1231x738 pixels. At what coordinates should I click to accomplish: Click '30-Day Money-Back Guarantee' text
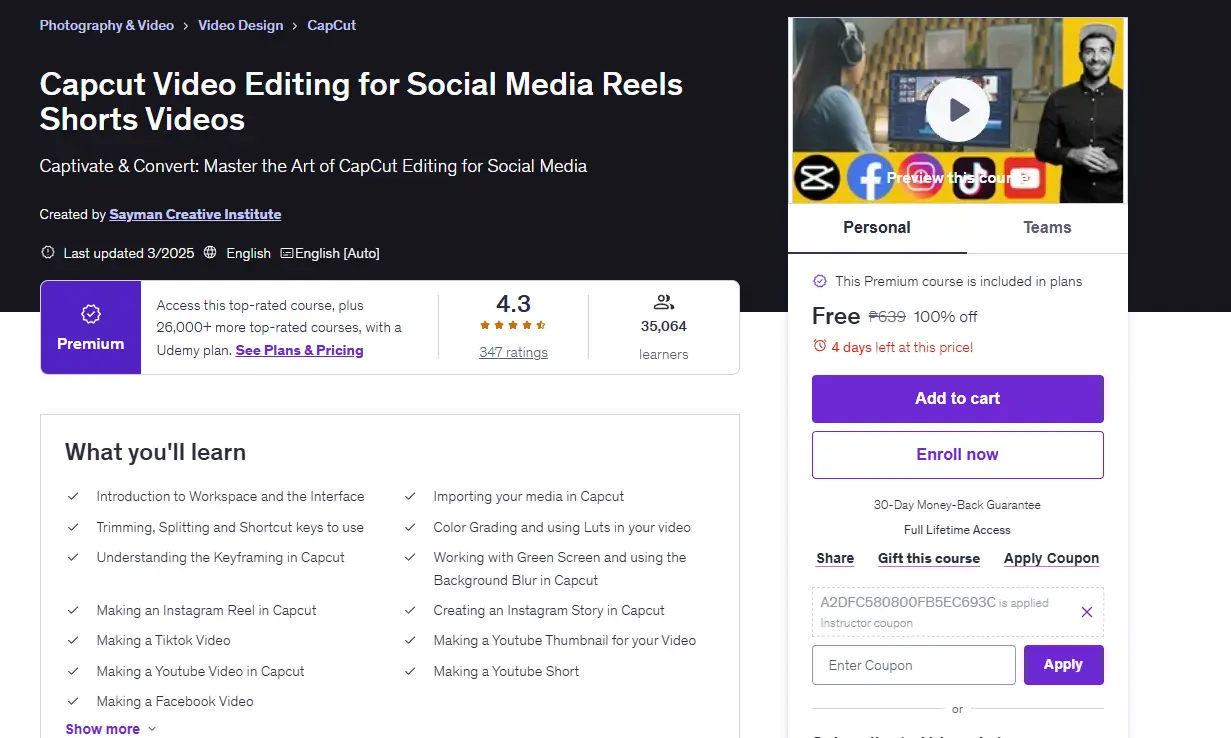click(x=957, y=505)
